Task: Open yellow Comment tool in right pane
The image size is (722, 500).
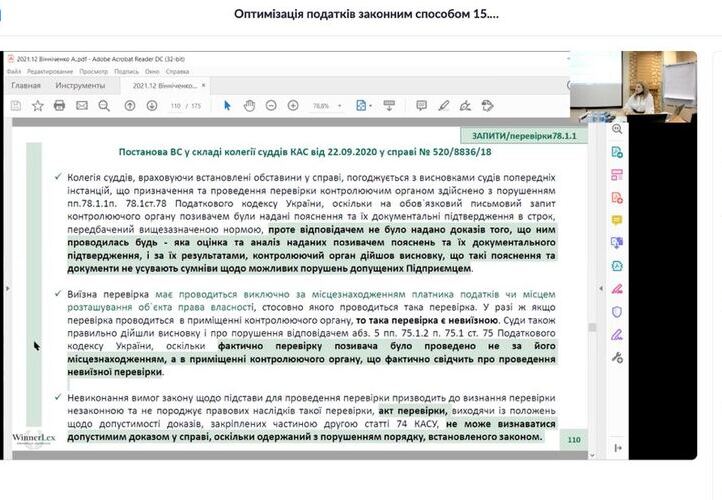Action: point(617,221)
